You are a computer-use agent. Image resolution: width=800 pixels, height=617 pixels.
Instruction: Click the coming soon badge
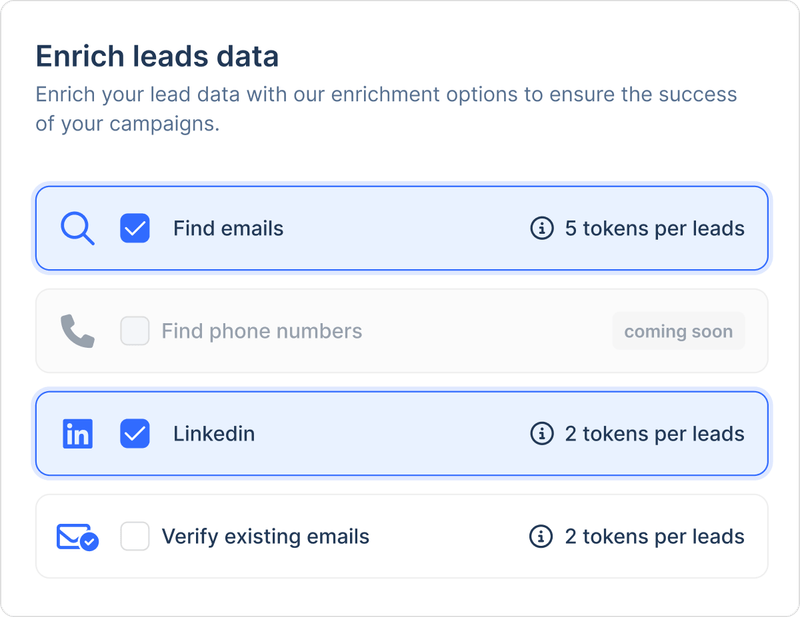tap(678, 331)
